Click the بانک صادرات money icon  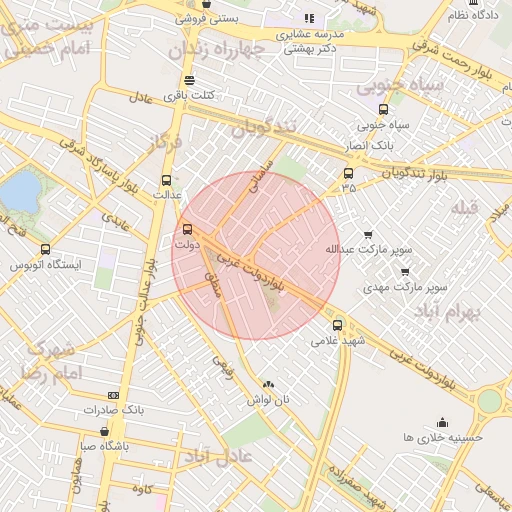pyautogui.click(x=113, y=395)
